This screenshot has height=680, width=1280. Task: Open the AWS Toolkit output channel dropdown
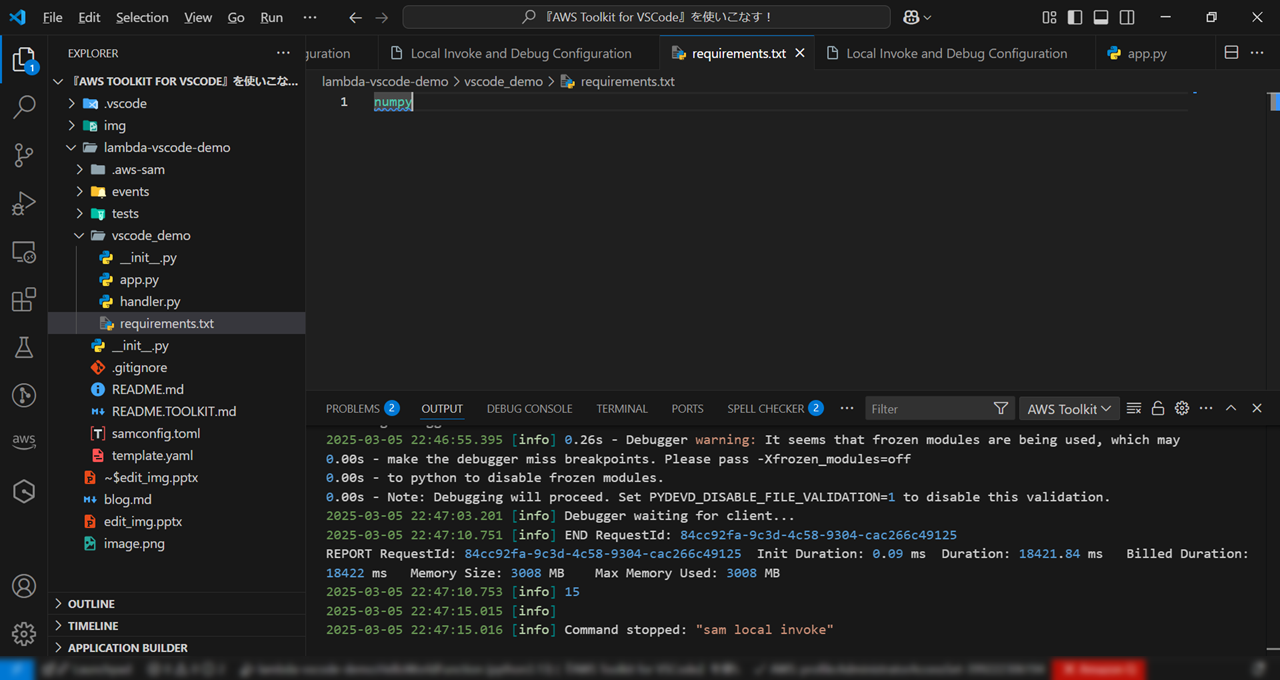(x=1068, y=408)
